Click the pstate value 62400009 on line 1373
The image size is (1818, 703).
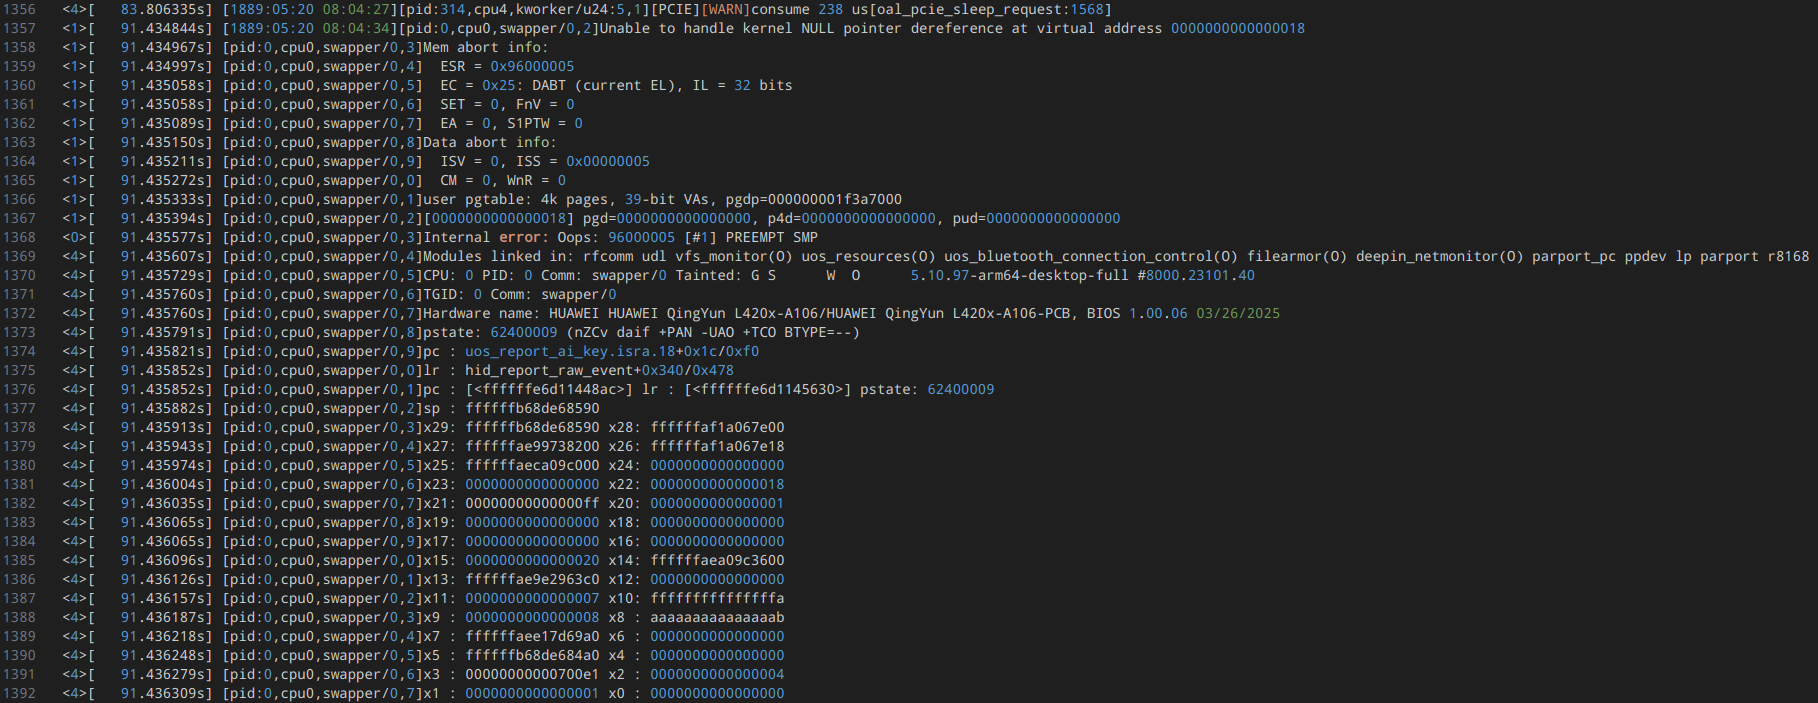click(x=523, y=332)
